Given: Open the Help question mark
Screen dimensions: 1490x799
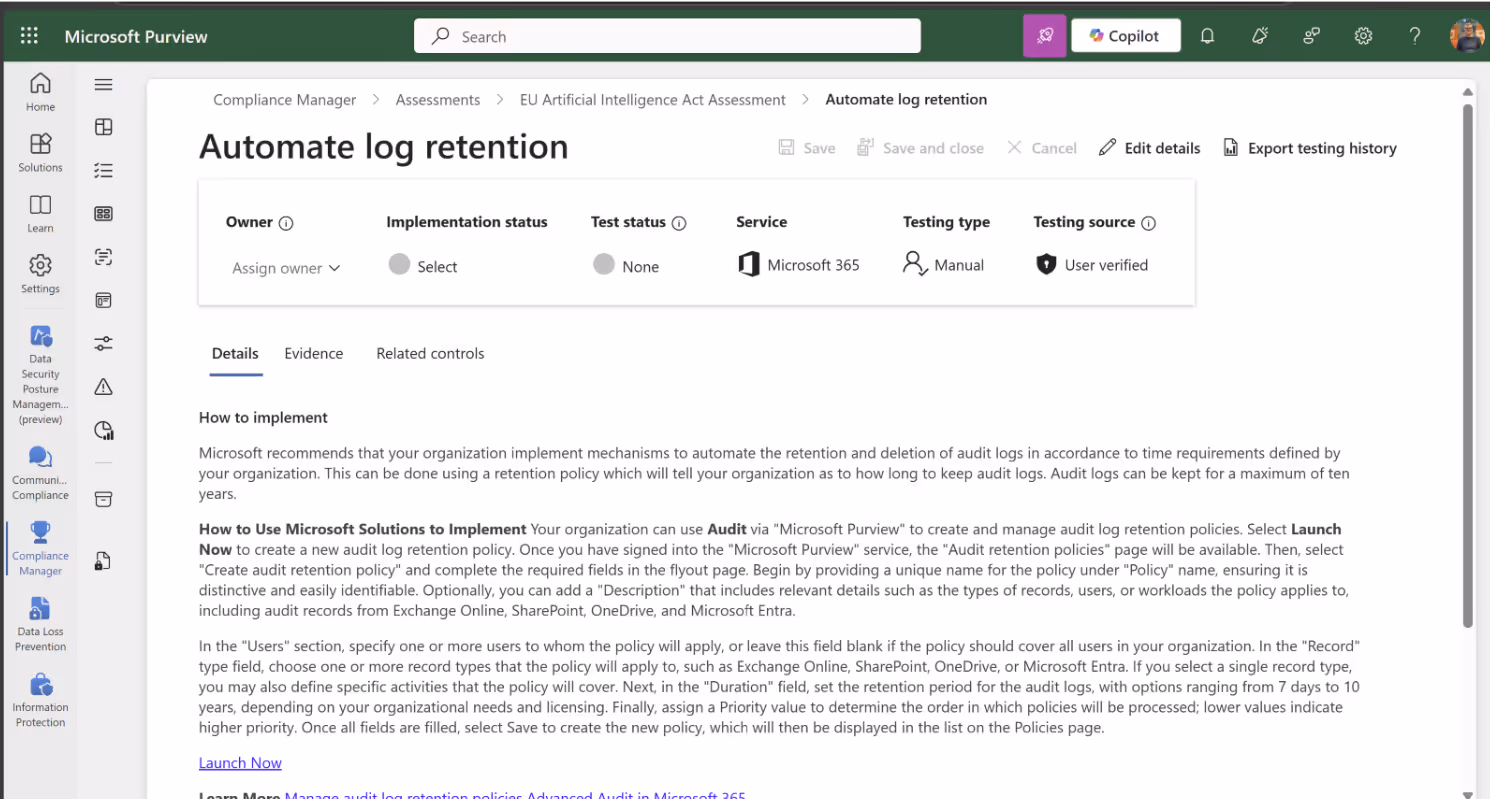Looking at the screenshot, I should [1414, 36].
